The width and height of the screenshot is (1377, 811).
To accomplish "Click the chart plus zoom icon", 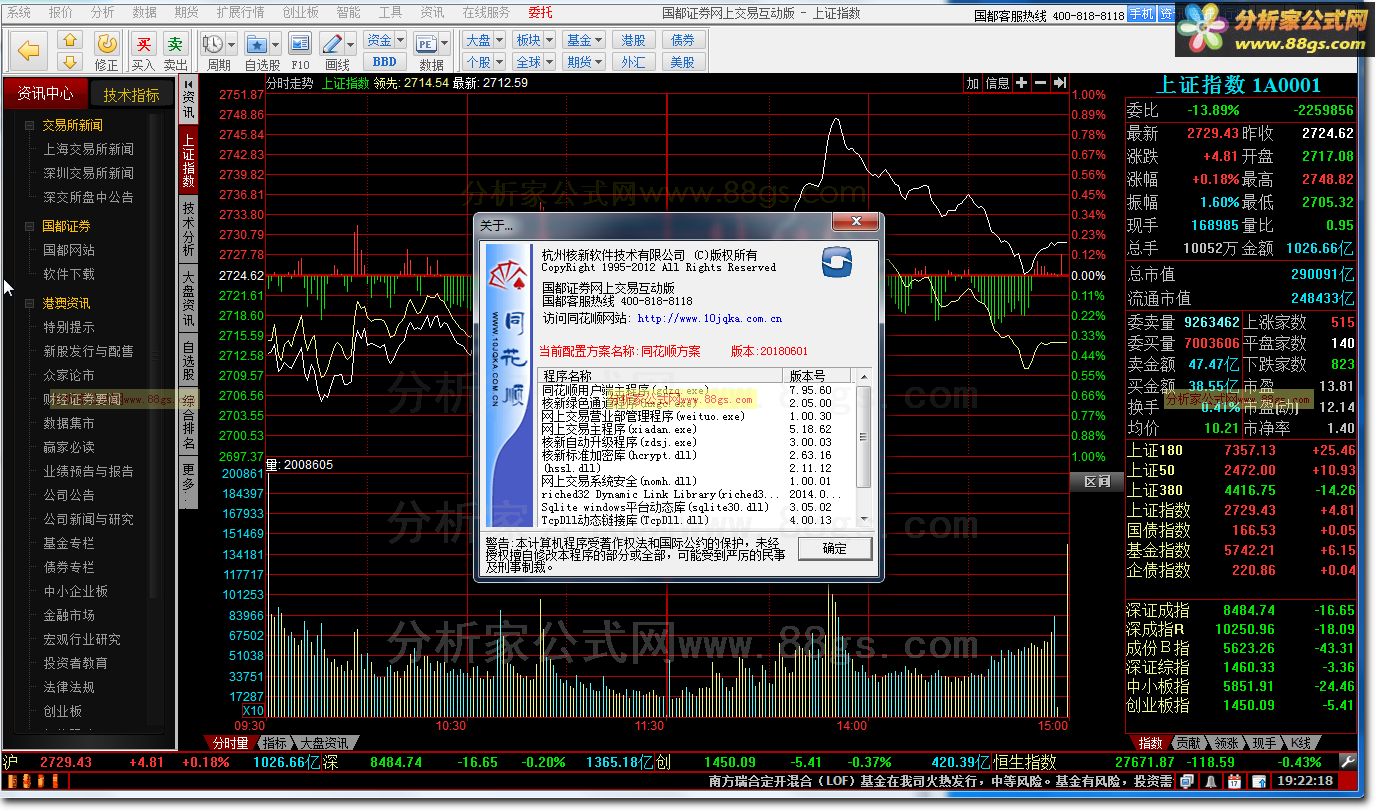I will tap(1021, 84).
